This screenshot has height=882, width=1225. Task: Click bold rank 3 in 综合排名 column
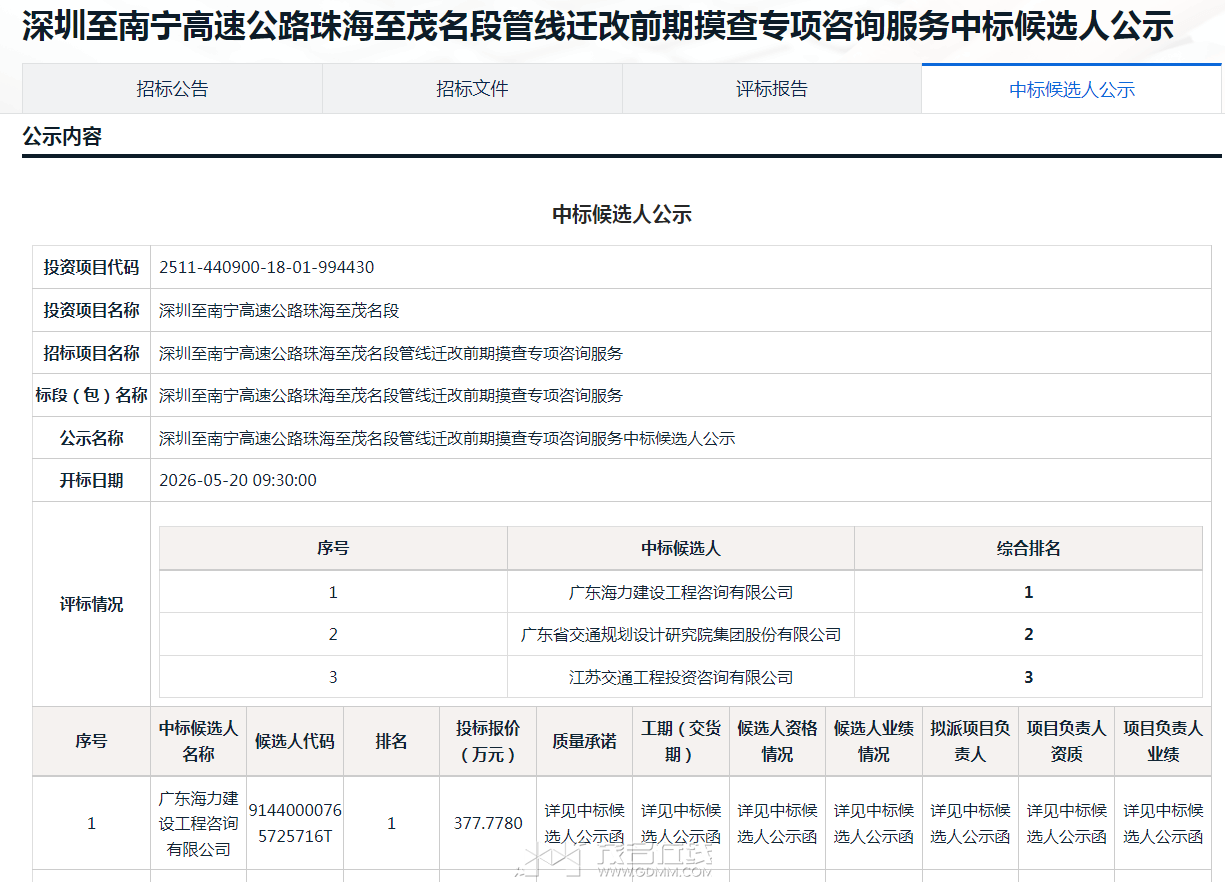point(1029,677)
